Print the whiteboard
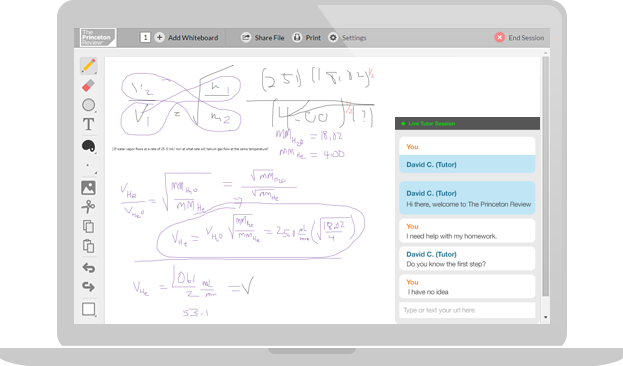The height and width of the screenshot is (366, 623). tap(307, 38)
